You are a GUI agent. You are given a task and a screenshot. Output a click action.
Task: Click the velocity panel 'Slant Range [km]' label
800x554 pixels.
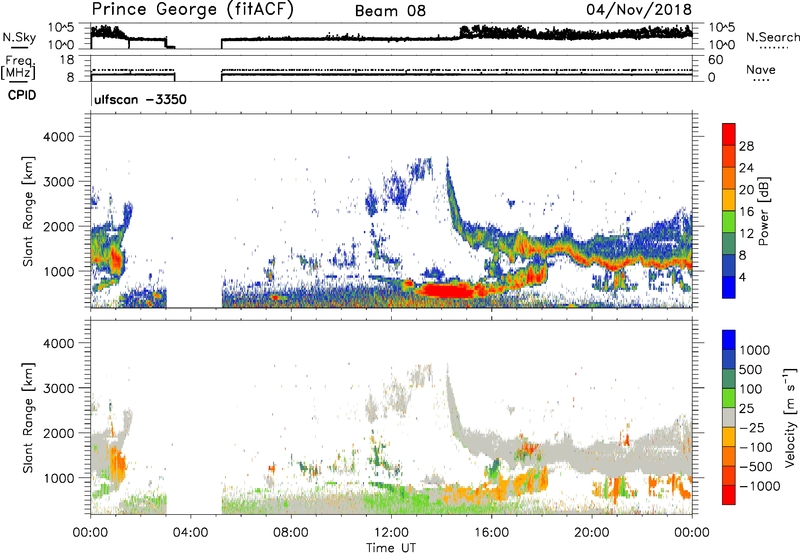click(28, 418)
